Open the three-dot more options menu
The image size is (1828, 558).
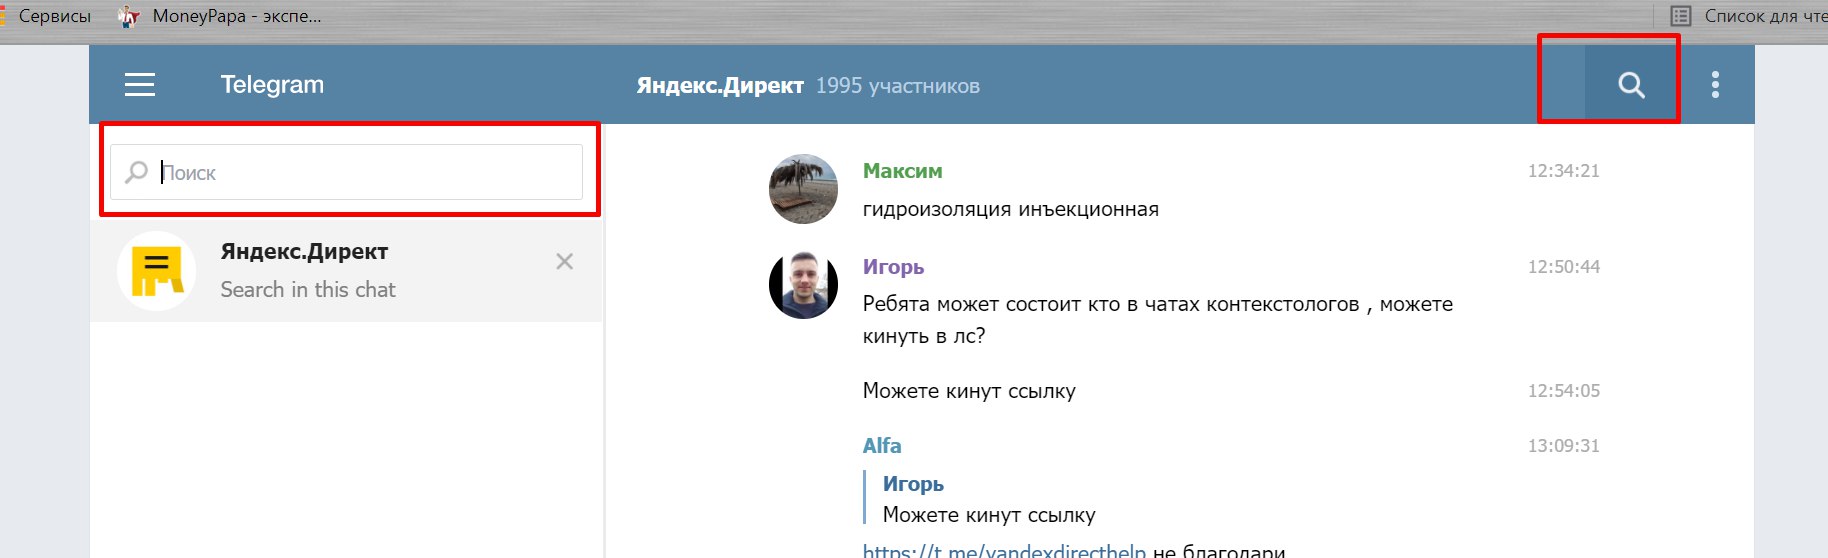[1715, 85]
